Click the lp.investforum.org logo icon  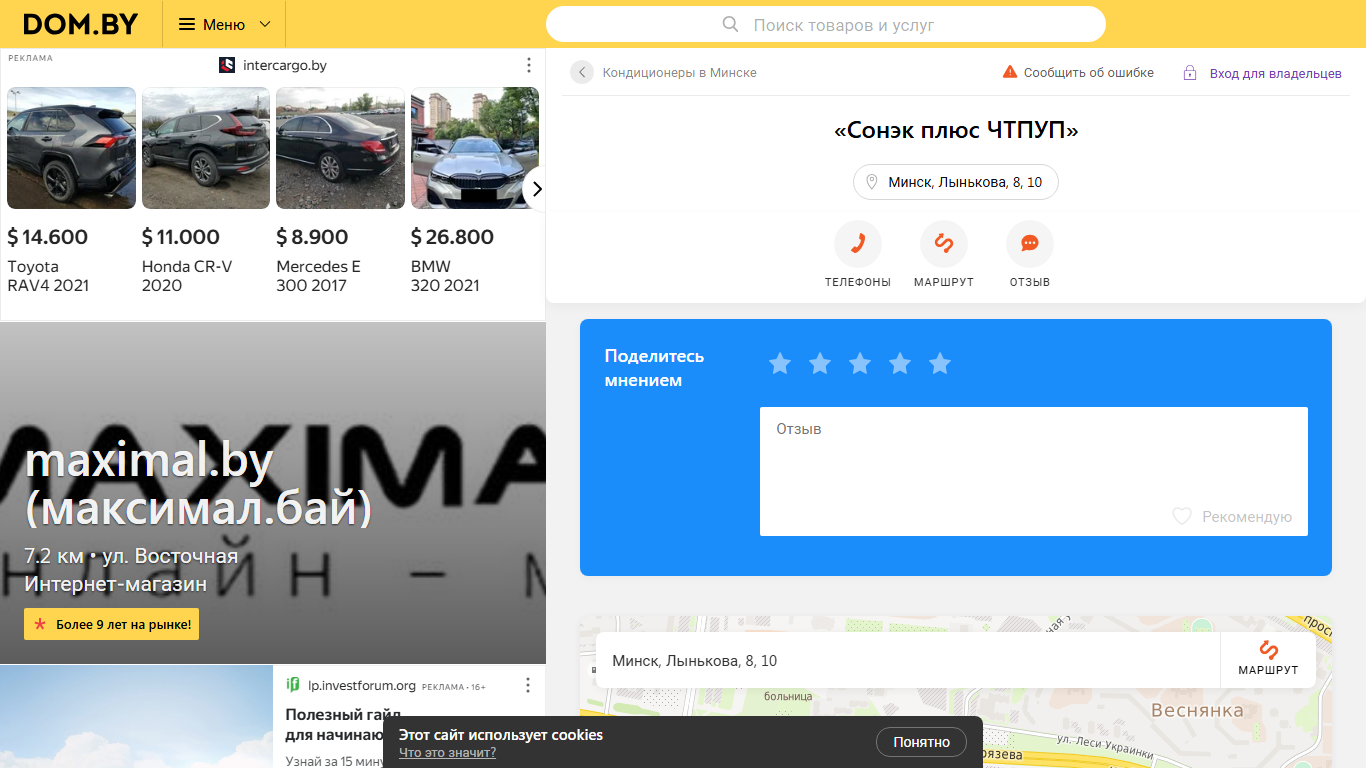(x=293, y=685)
